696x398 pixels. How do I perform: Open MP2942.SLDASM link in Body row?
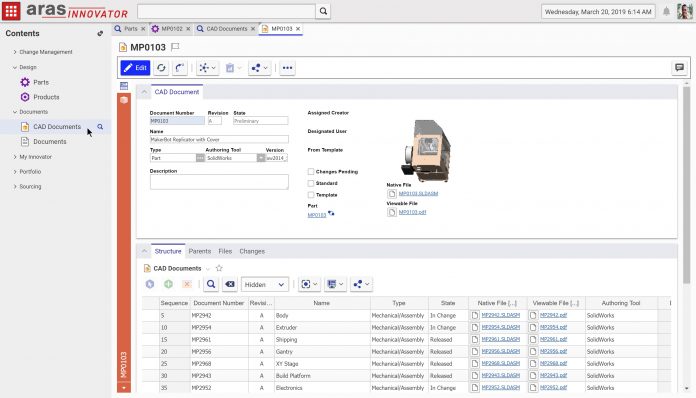click(x=501, y=315)
